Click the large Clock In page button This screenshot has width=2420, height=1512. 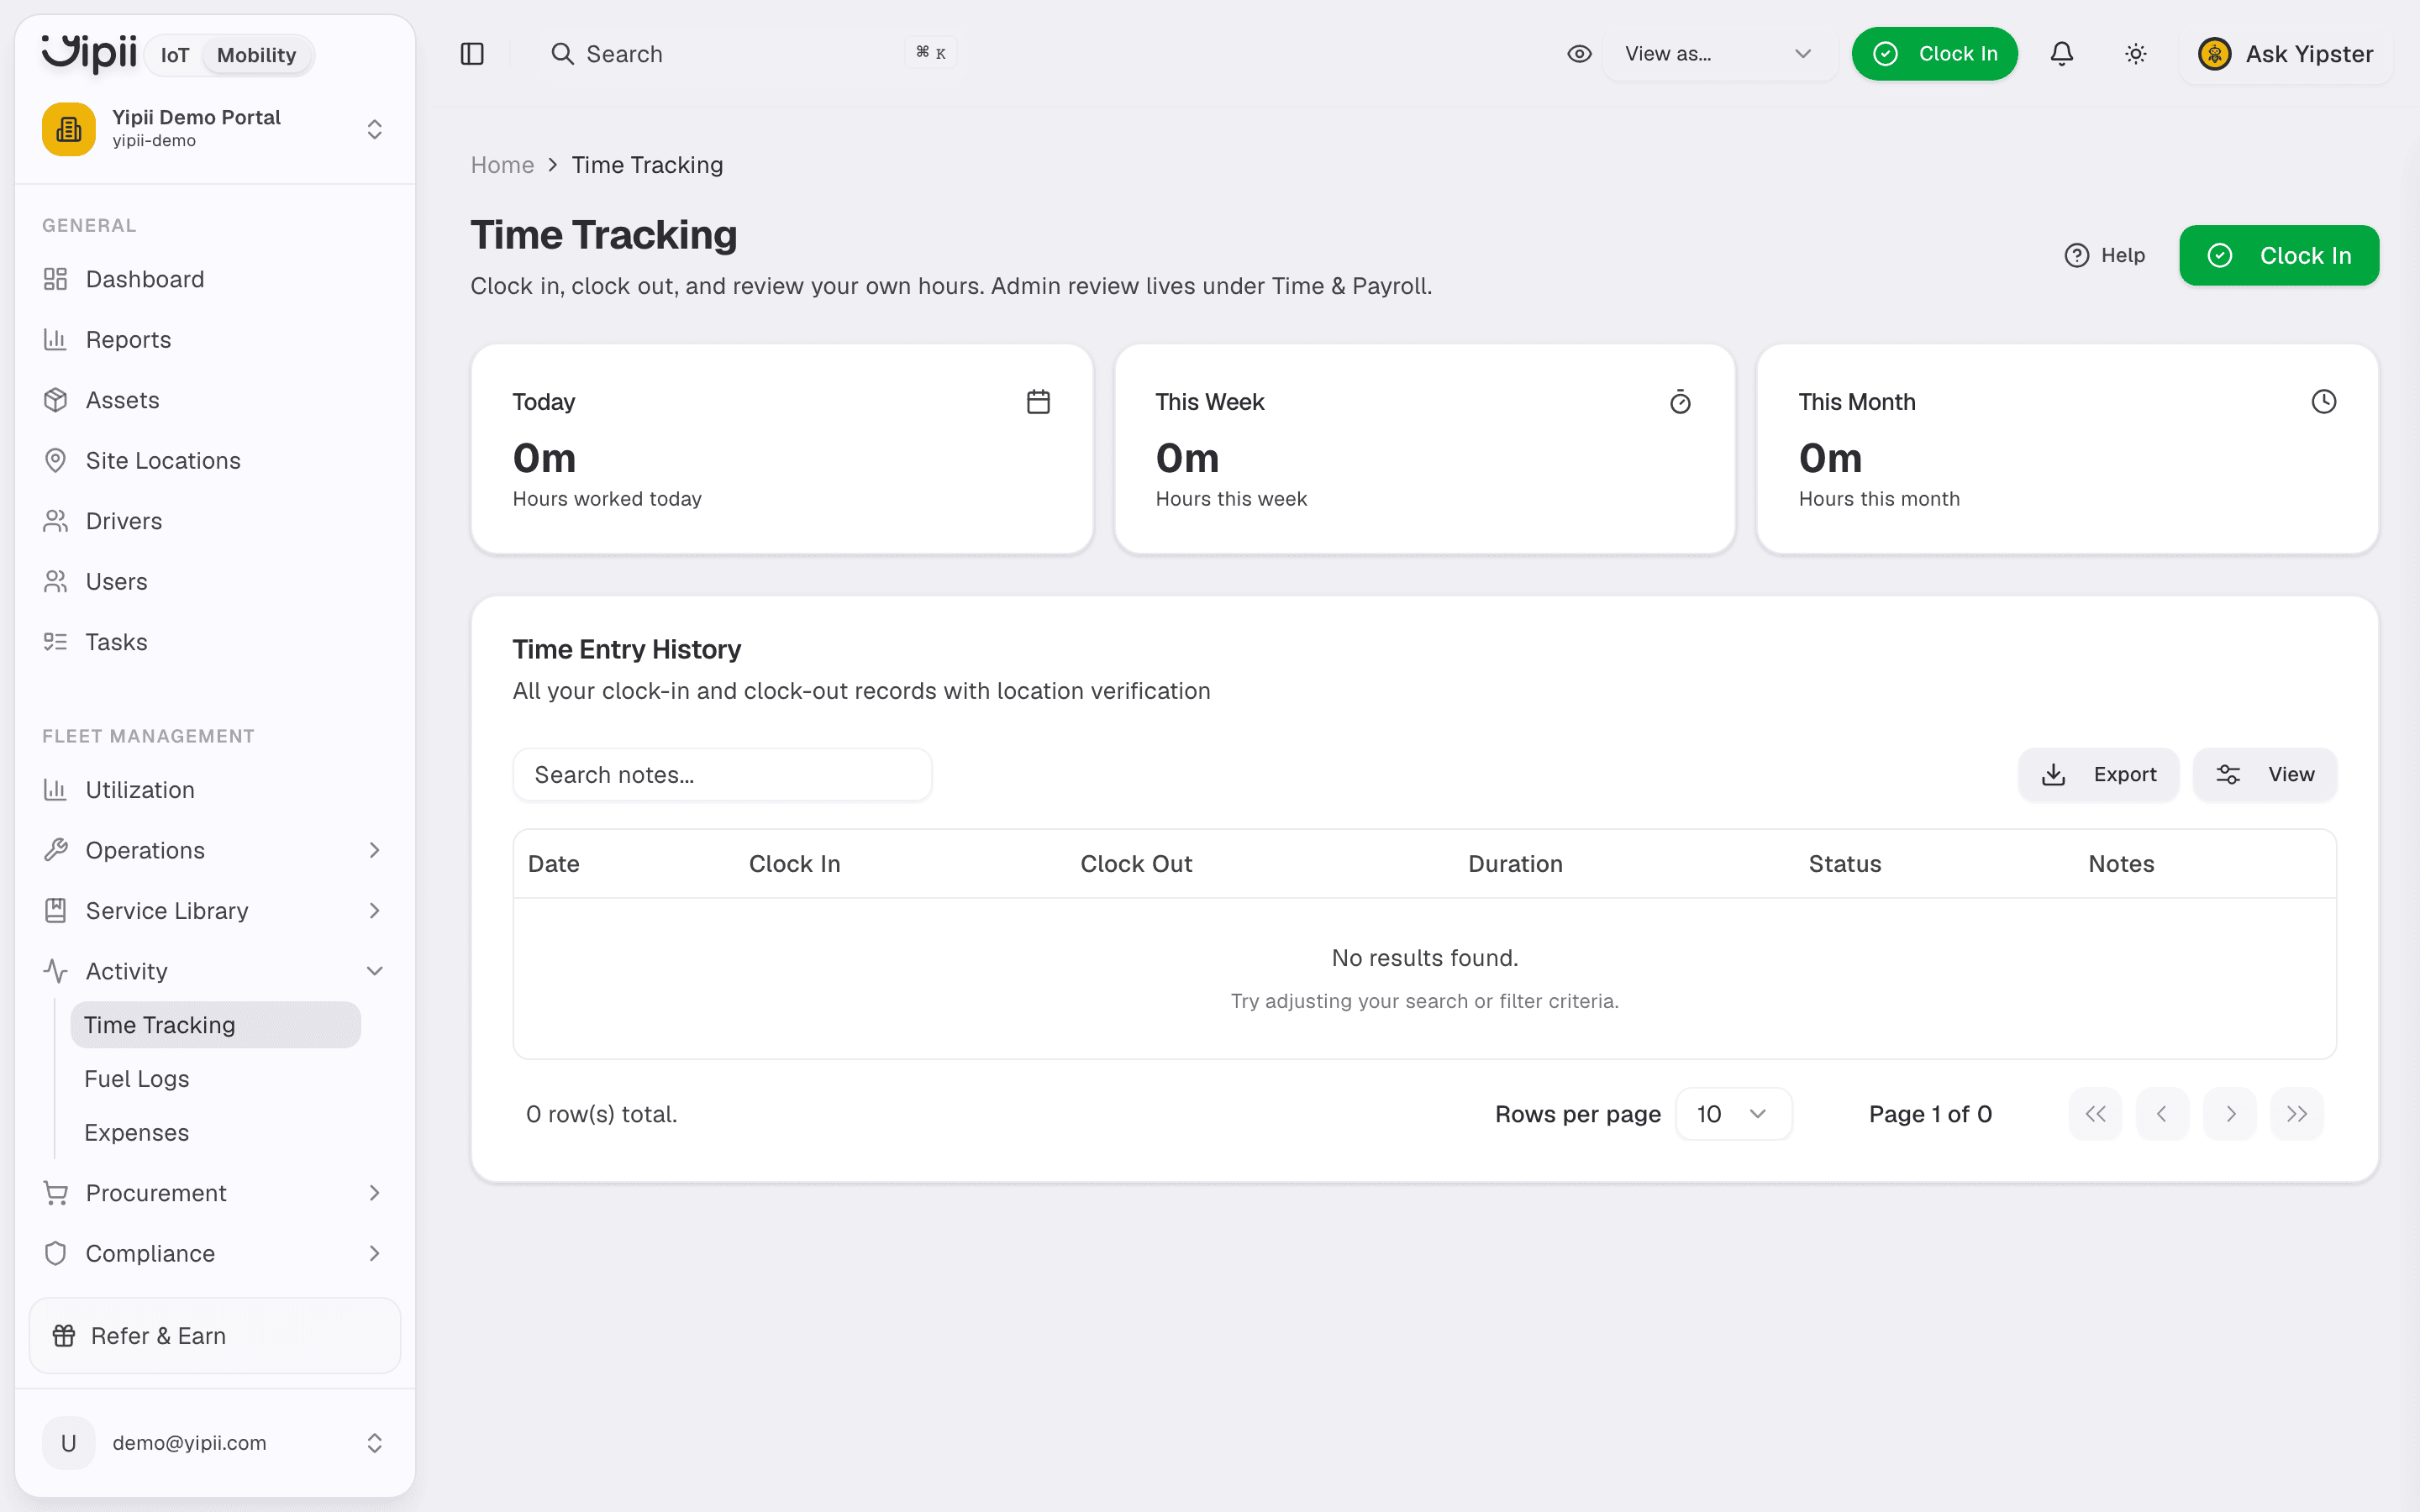point(2279,255)
